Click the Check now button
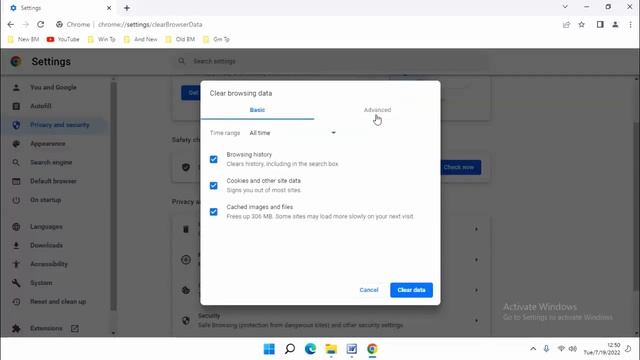Image resolution: width=640 pixels, height=360 pixels. 459,167
